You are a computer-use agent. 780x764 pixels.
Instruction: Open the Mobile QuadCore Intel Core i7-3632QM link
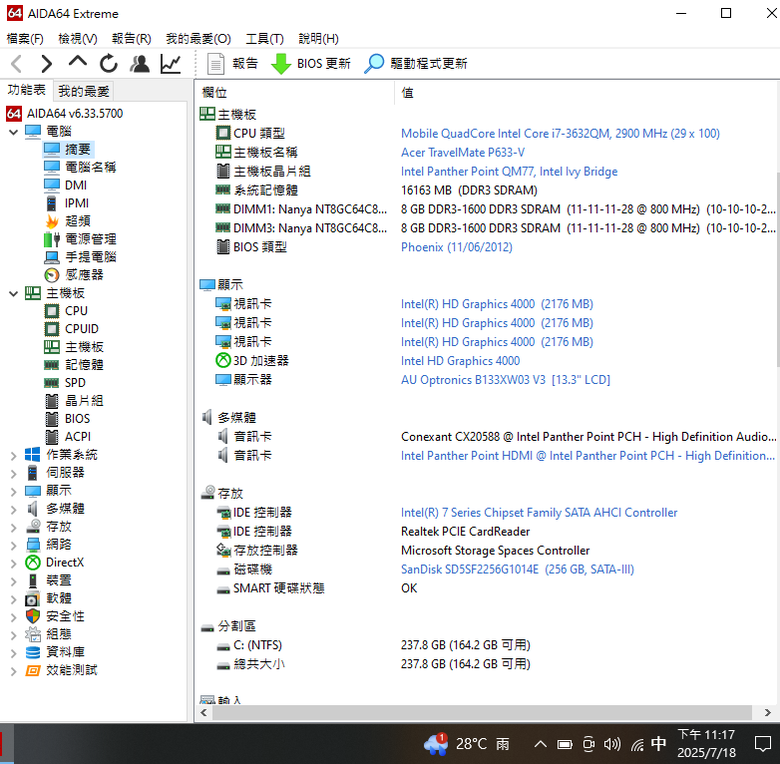pyautogui.click(x=560, y=133)
